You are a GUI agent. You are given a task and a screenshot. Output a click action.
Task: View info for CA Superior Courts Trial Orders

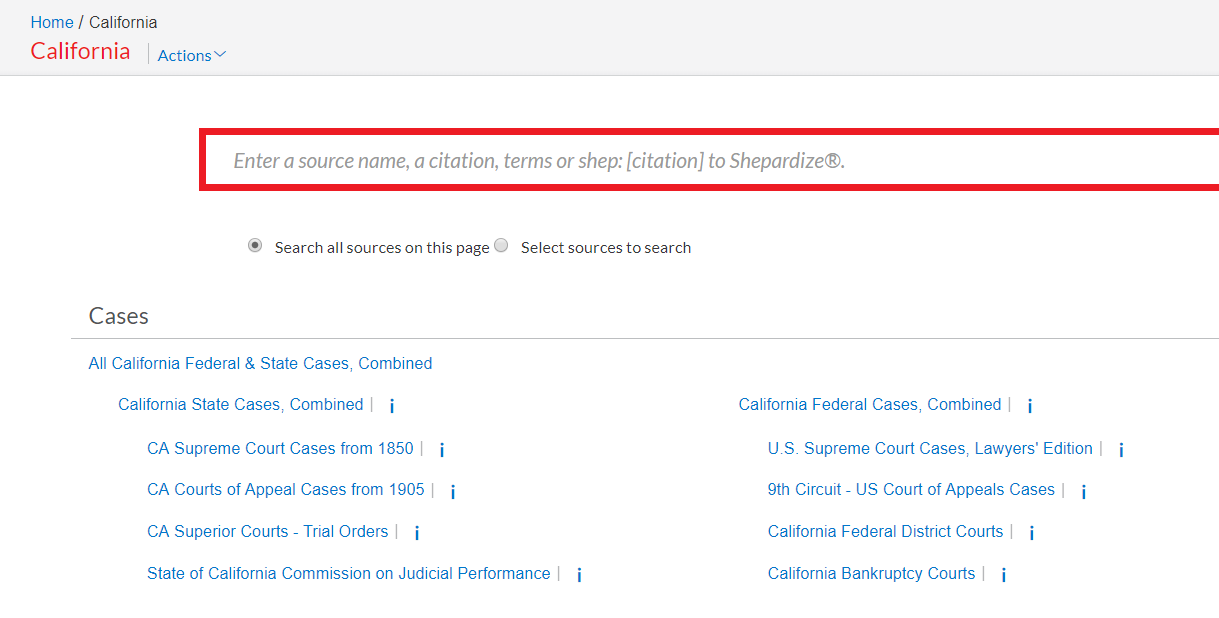[417, 533]
